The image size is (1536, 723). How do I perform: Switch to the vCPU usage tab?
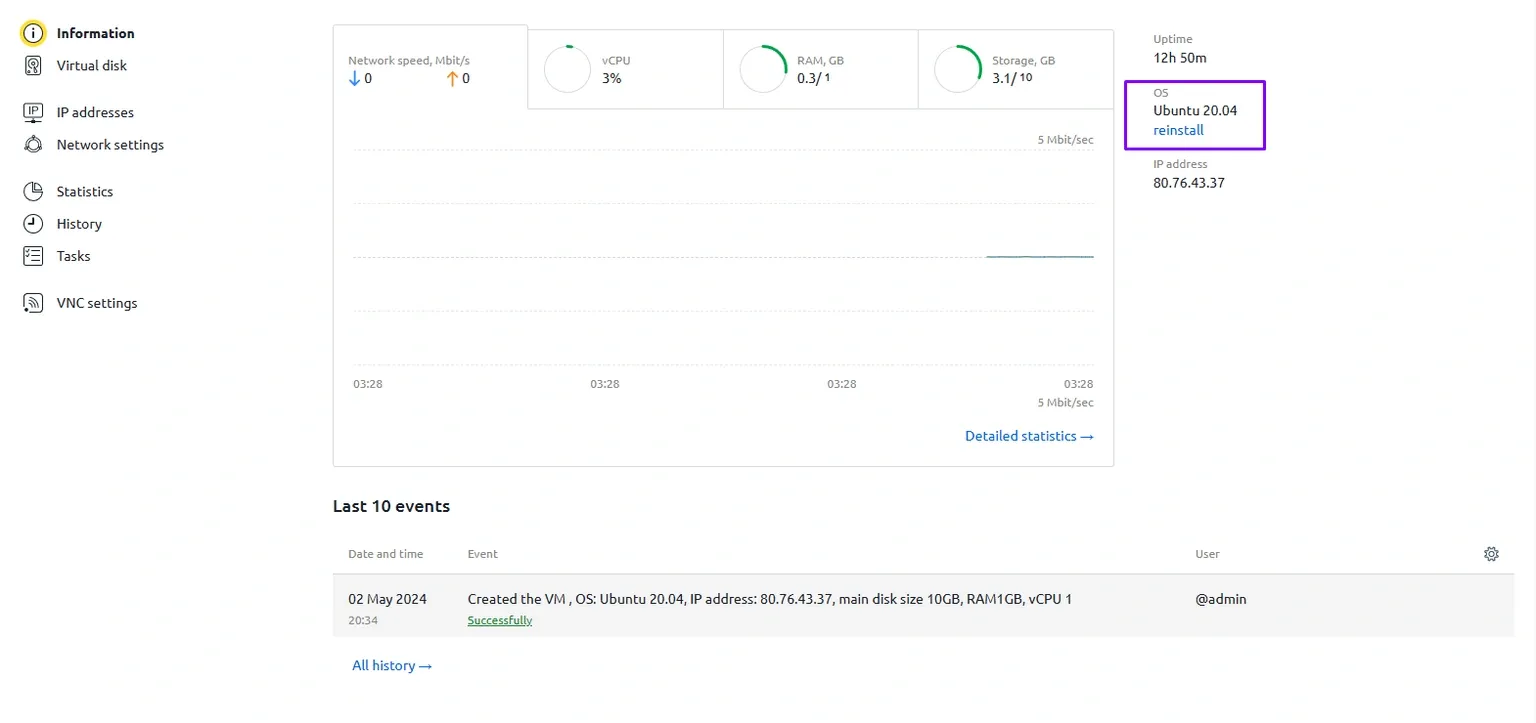625,69
